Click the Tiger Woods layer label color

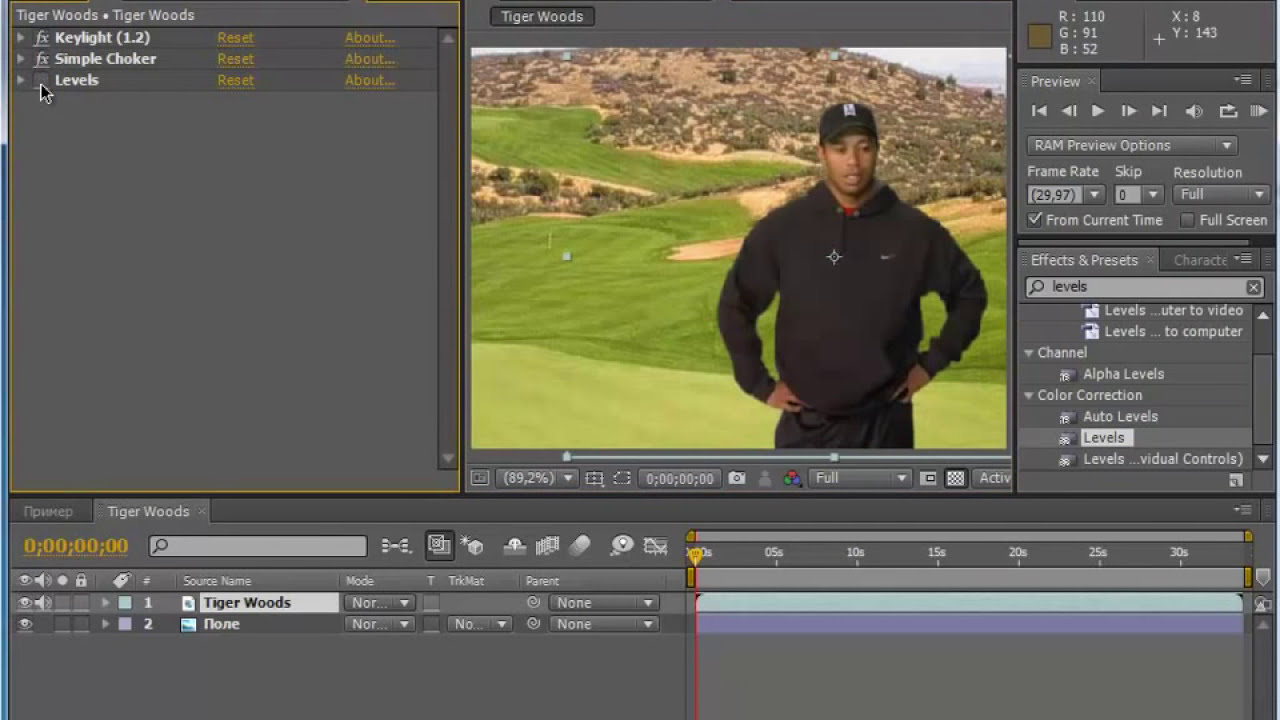point(125,603)
